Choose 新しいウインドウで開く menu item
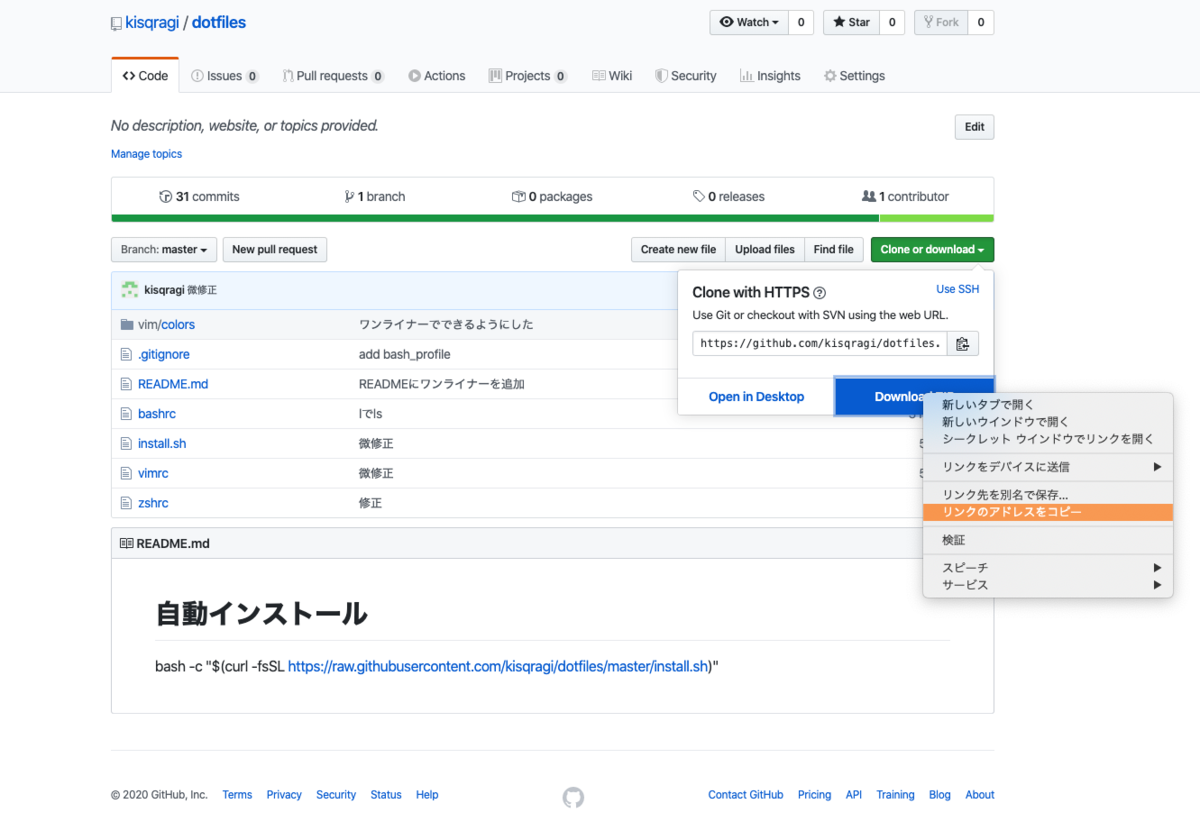This screenshot has width=1200, height=840. (x=1048, y=422)
